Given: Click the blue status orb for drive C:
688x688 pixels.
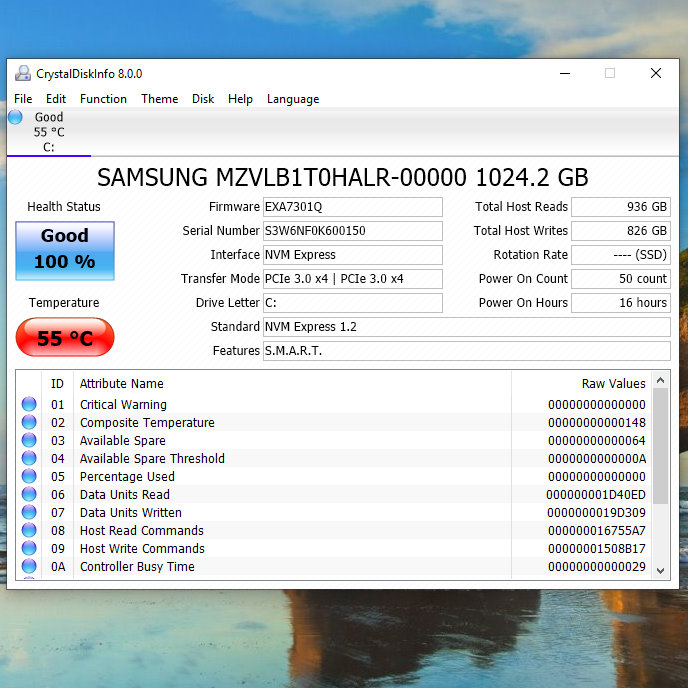Looking at the screenshot, I should click(x=15, y=117).
